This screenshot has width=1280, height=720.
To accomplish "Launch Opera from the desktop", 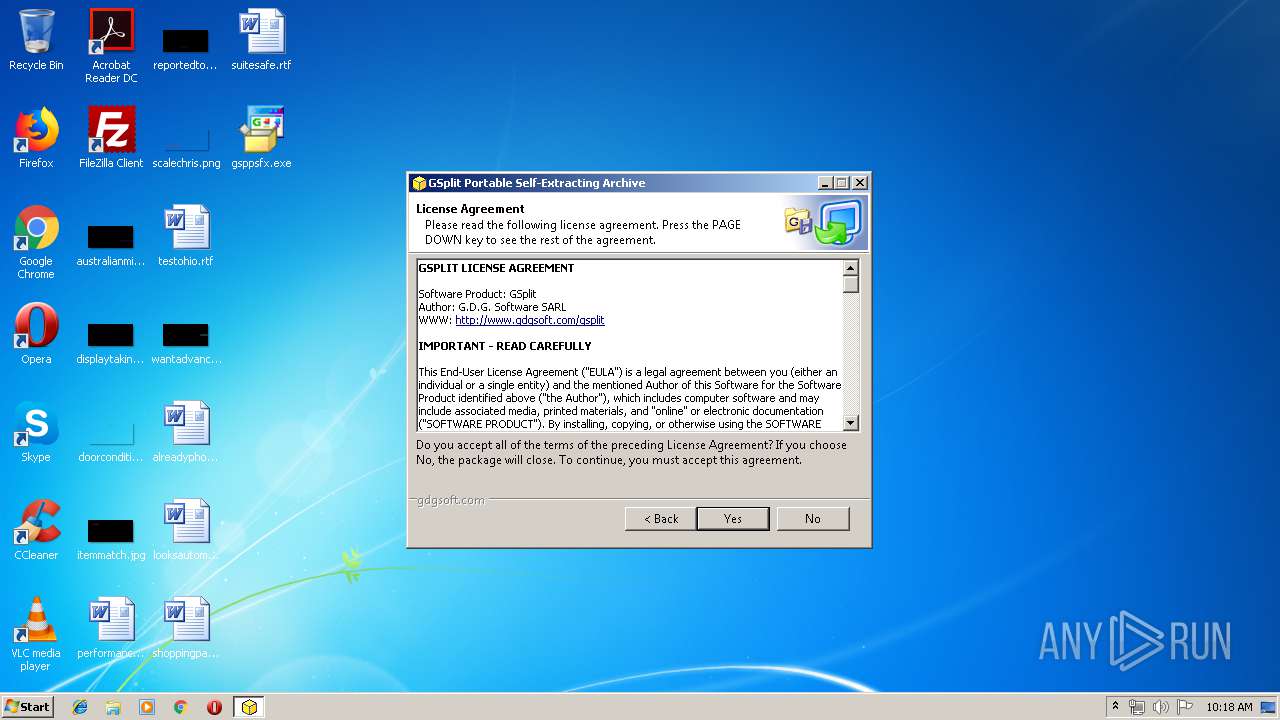I will point(36,334).
